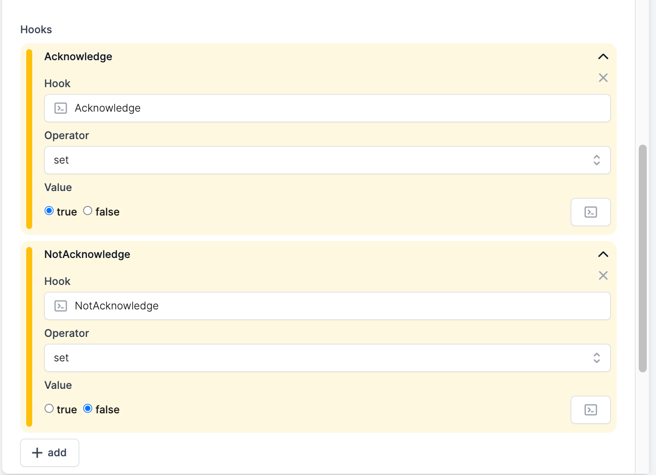Select false for NotAcknowledge value

click(x=87, y=408)
